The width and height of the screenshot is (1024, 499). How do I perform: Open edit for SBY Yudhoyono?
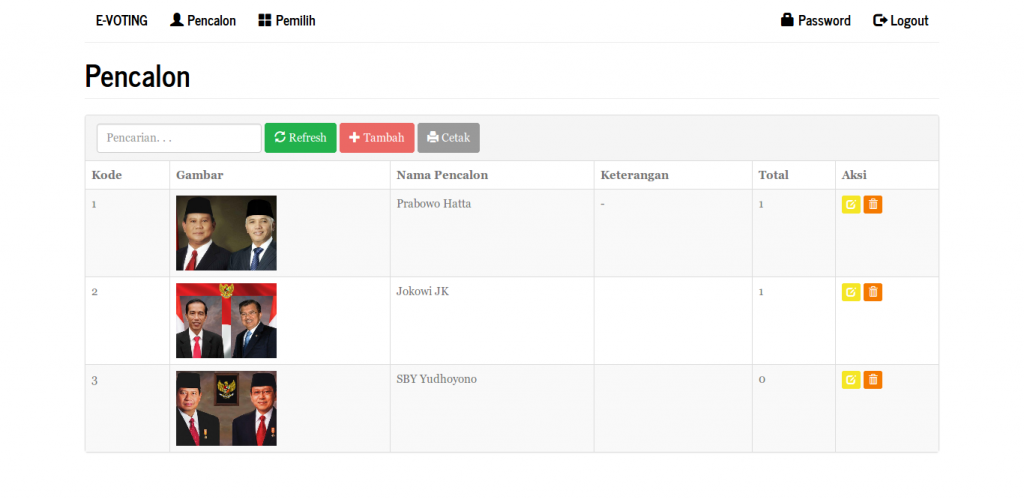(851, 380)
